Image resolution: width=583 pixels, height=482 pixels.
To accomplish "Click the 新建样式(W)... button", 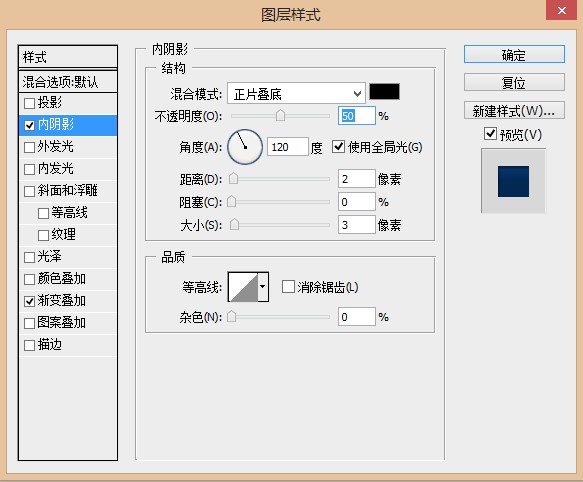I will pyautogui.click(x=514, y=110).
